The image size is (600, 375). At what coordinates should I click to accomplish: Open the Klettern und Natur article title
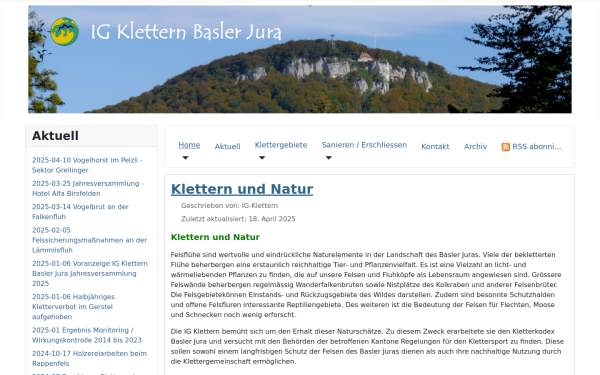tap(242, 189)
